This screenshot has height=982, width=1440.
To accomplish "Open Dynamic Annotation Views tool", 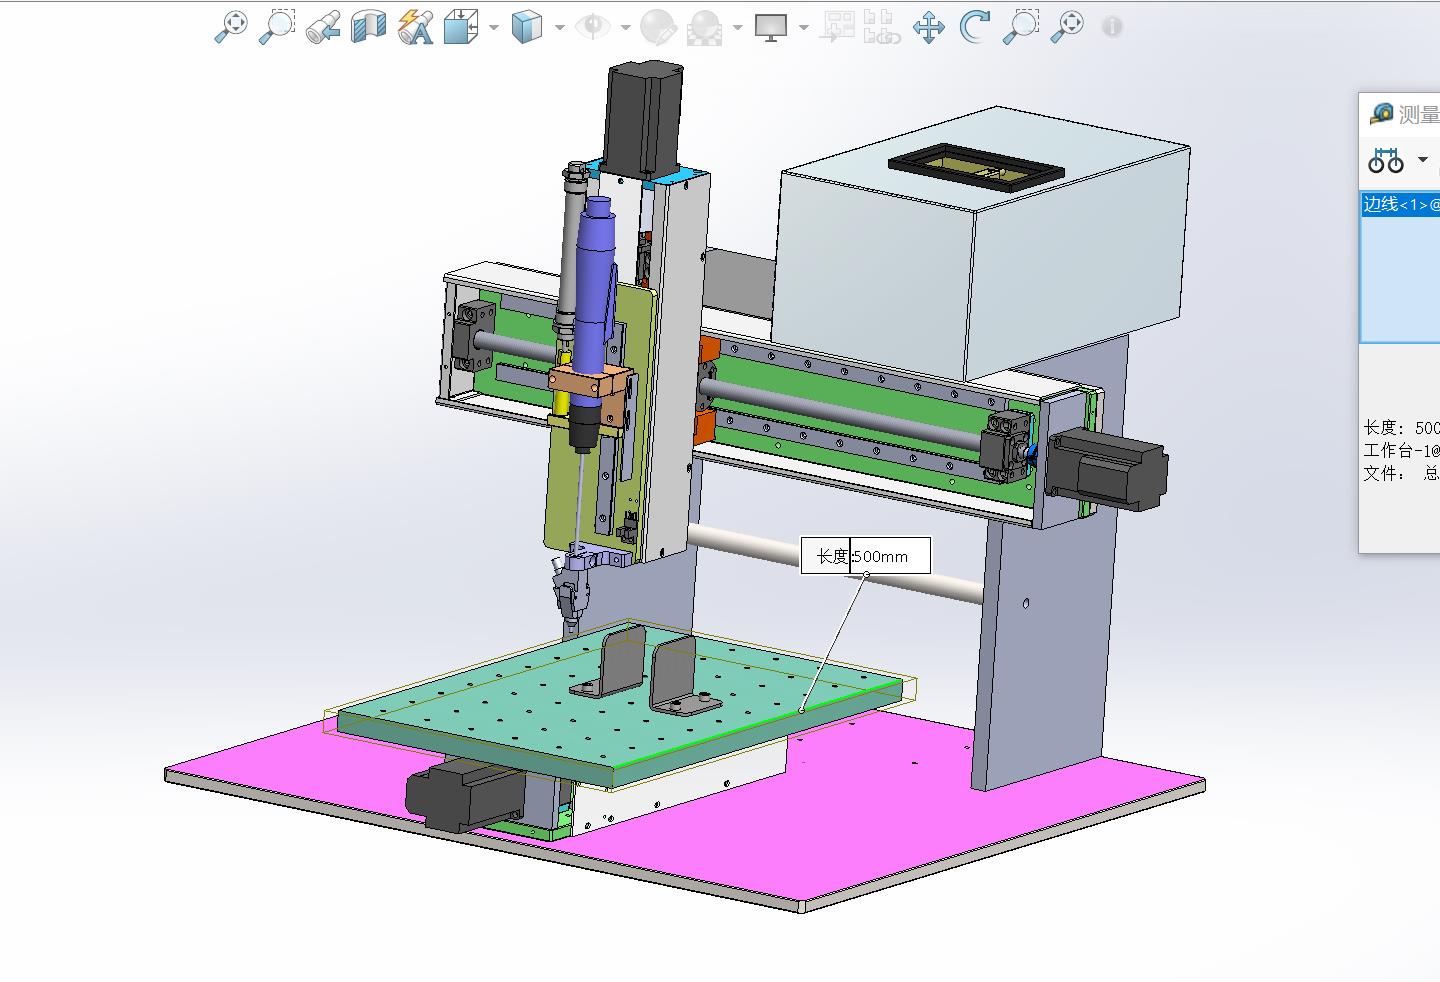I will [x=416, y=27].
